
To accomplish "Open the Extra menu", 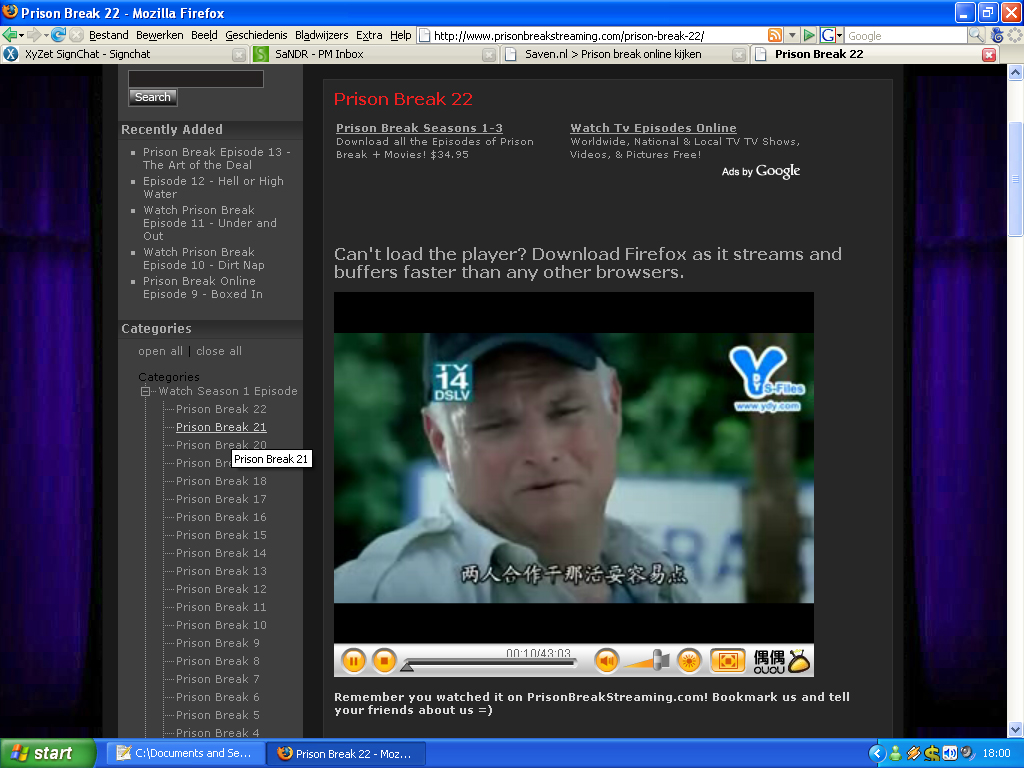I will coord(369,35).
